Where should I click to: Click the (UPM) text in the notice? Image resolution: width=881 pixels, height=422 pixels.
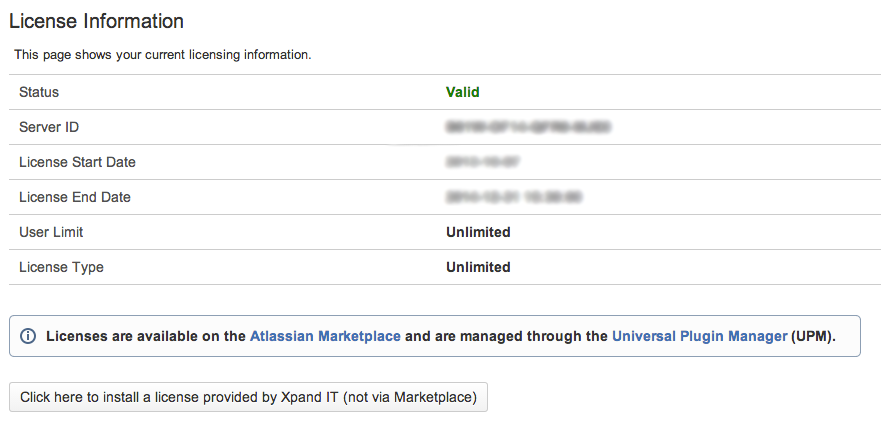[813, 336]
